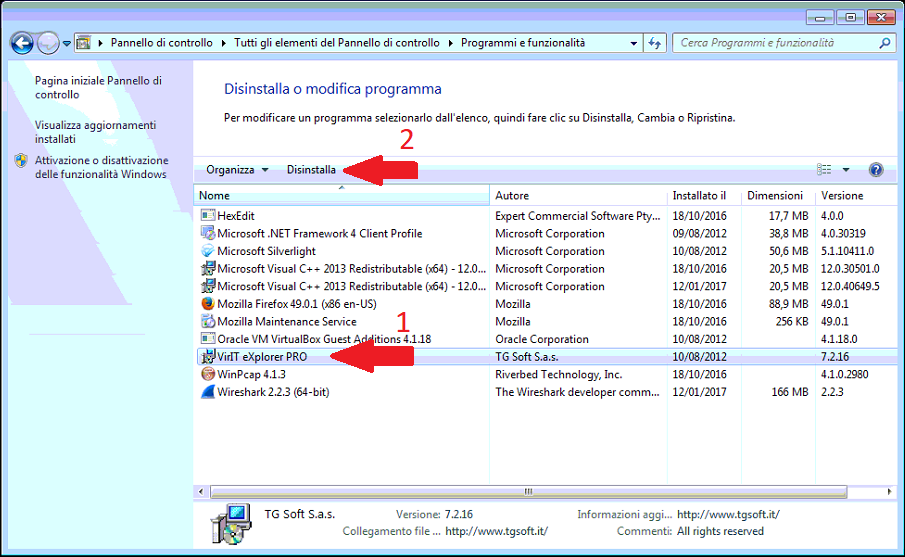Click 88,9 MB size cell

click(788, 304)
